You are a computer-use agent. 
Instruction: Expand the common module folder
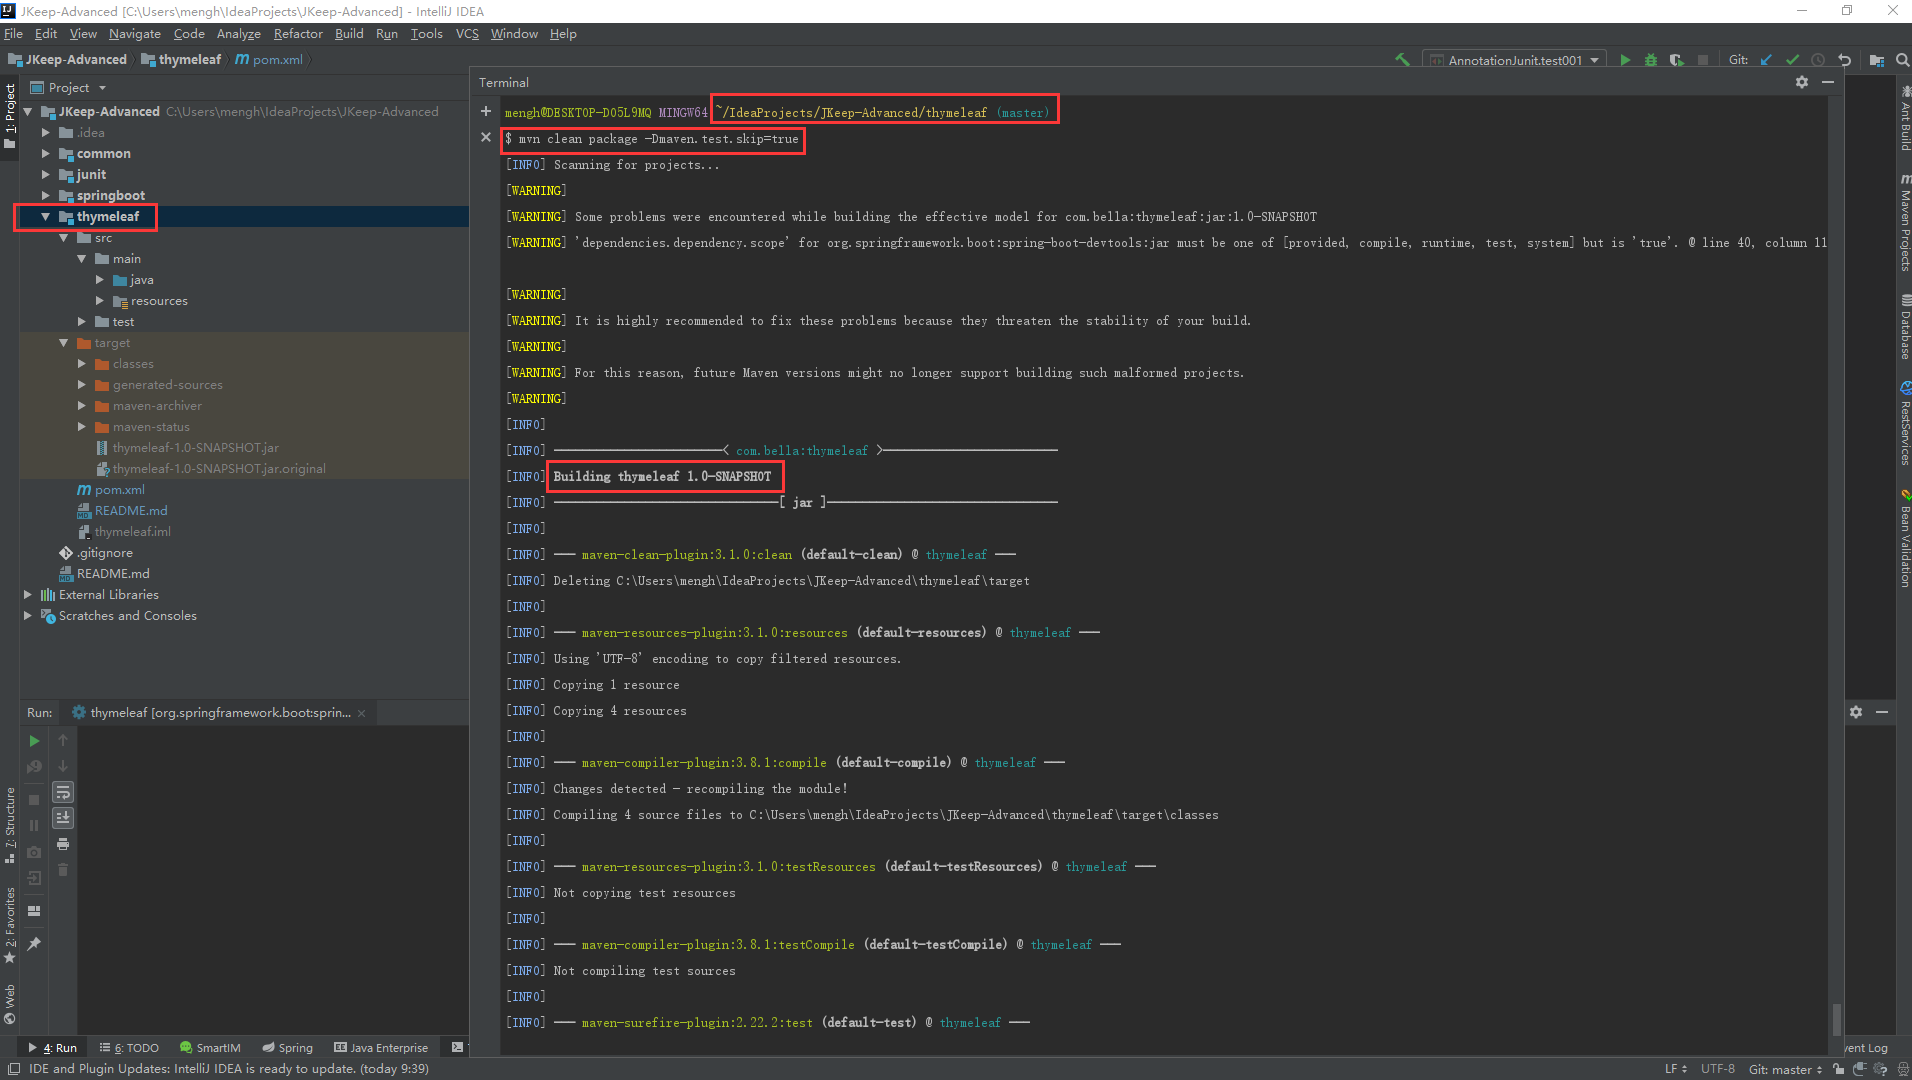(46, 154)
